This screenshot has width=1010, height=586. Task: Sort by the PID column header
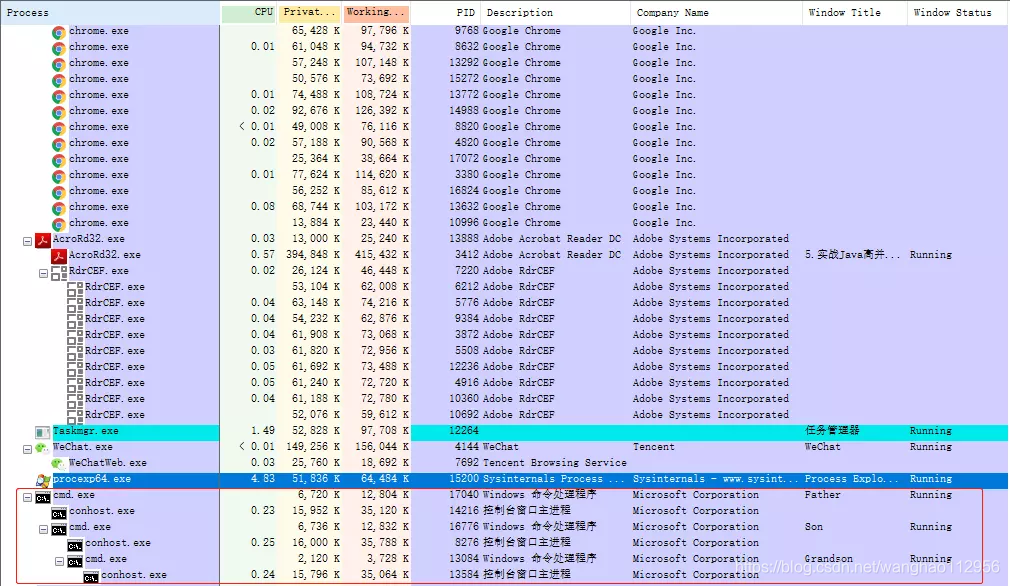pos(446,12)
